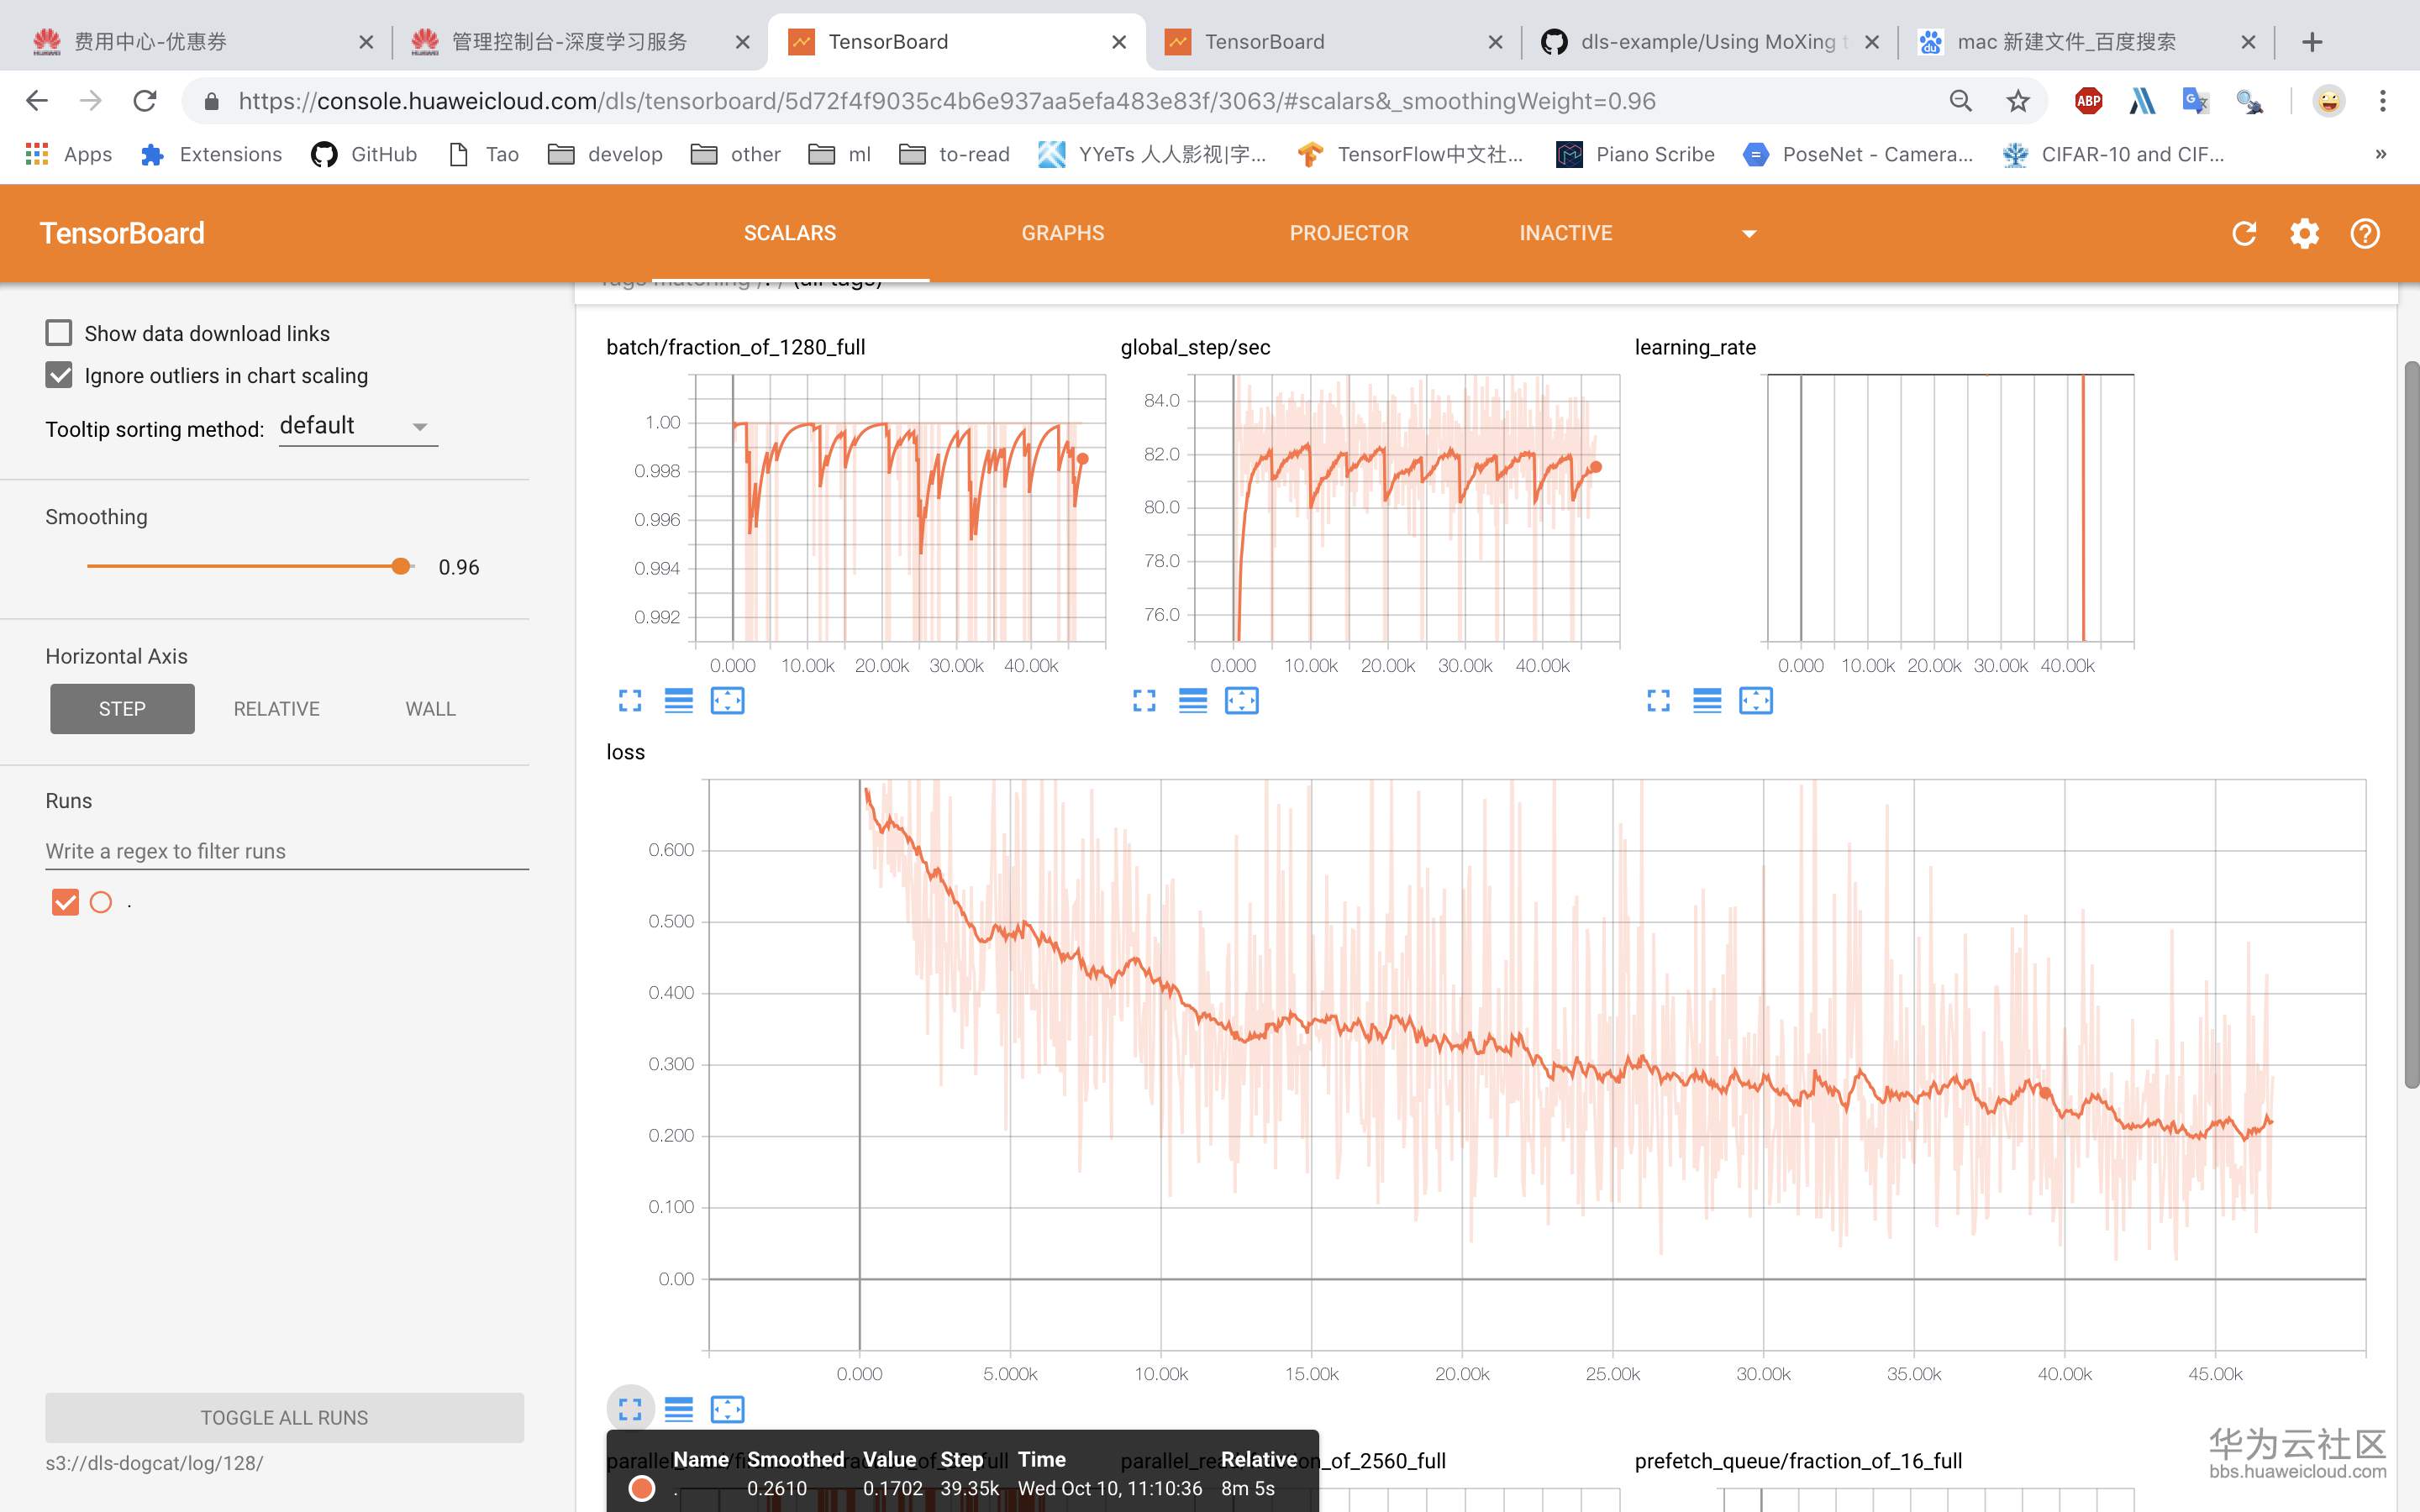Uncheck Ignore outliers in chart scaling
This screenshot has height=1512, width=2420.
click(59, 375)
